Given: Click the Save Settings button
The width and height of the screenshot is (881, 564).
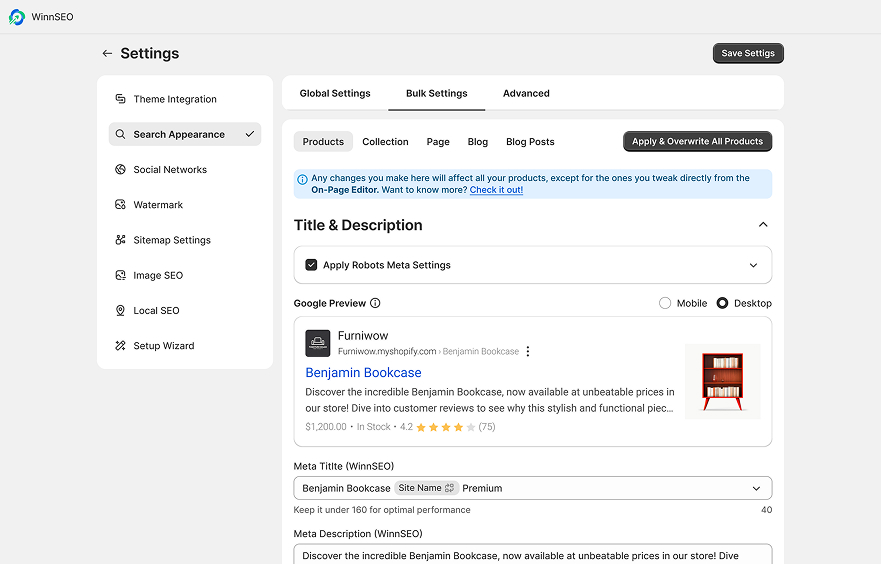Looking at the screenshot, I should [748, 53].
